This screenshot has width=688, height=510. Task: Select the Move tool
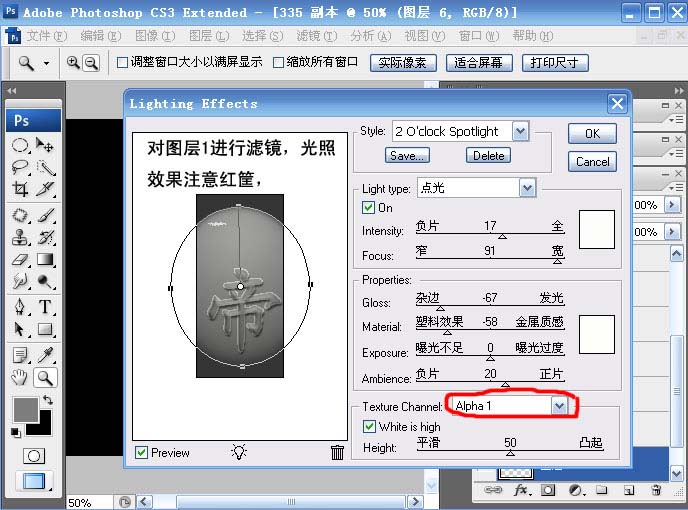(x=45, y=145)
